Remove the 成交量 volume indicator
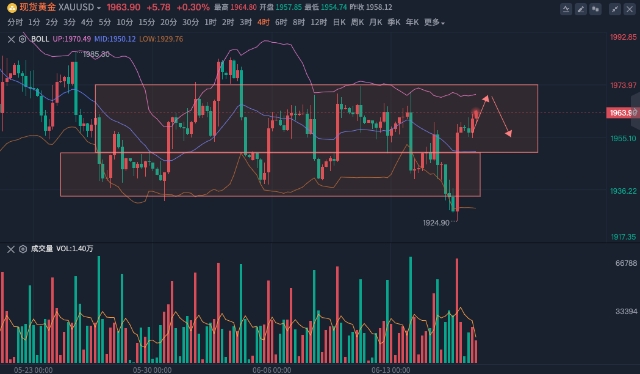Image resolution: width=640 pixels, height=374 pixels. [x=11, y=249]
